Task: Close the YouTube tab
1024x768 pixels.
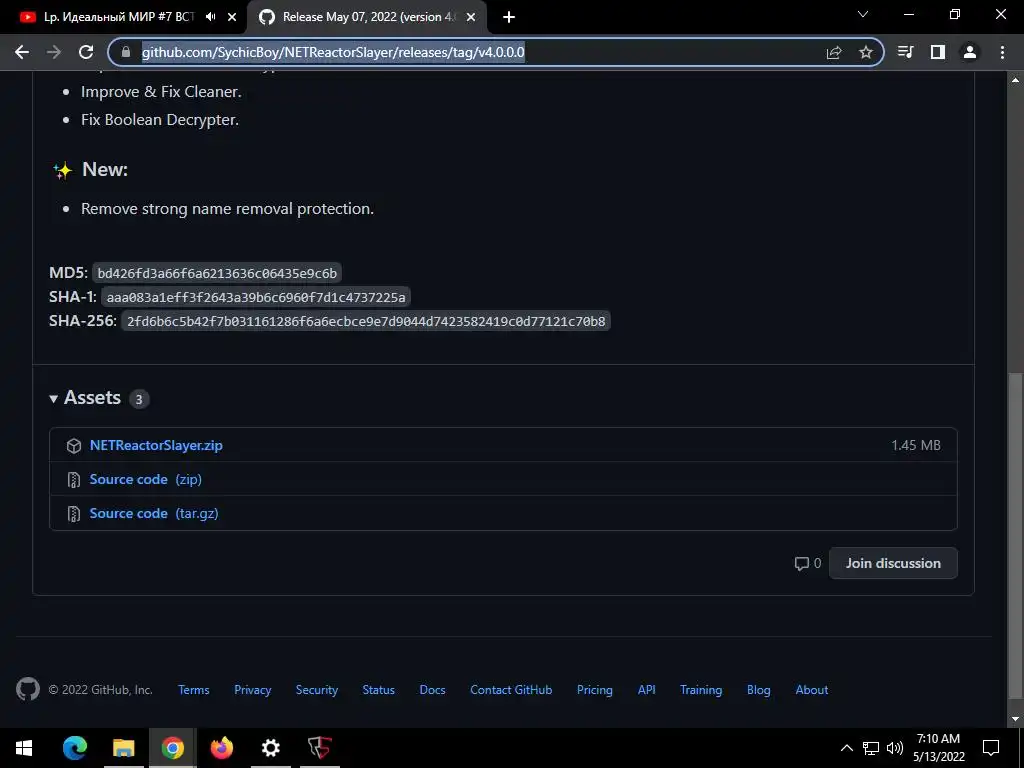Action: pyautogui.click(x=232, y=17)
